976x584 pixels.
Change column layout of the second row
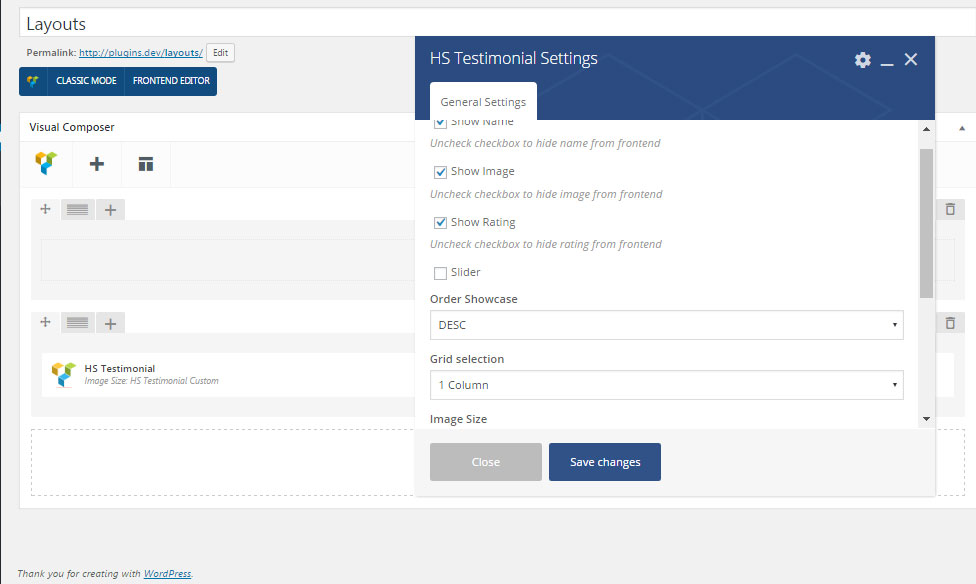(77, 323)
